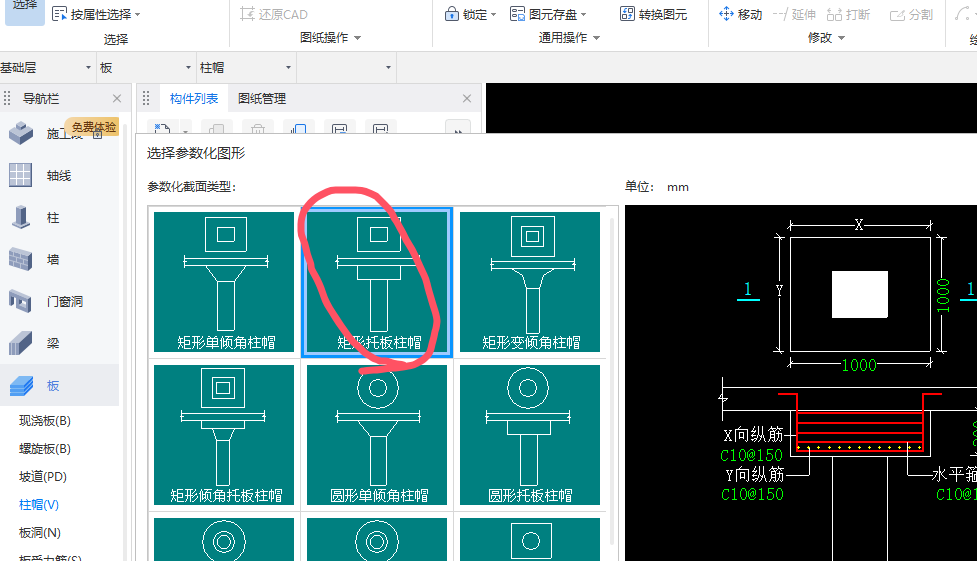Choose the 圆形单倾角柱帽 section type
977x561 pixels.
377,434
